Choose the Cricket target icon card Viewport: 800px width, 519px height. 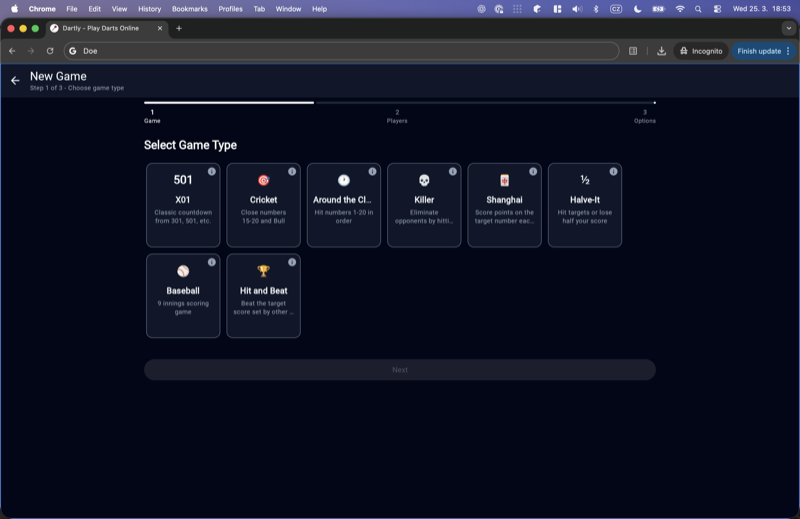click(x=263, y=205)
